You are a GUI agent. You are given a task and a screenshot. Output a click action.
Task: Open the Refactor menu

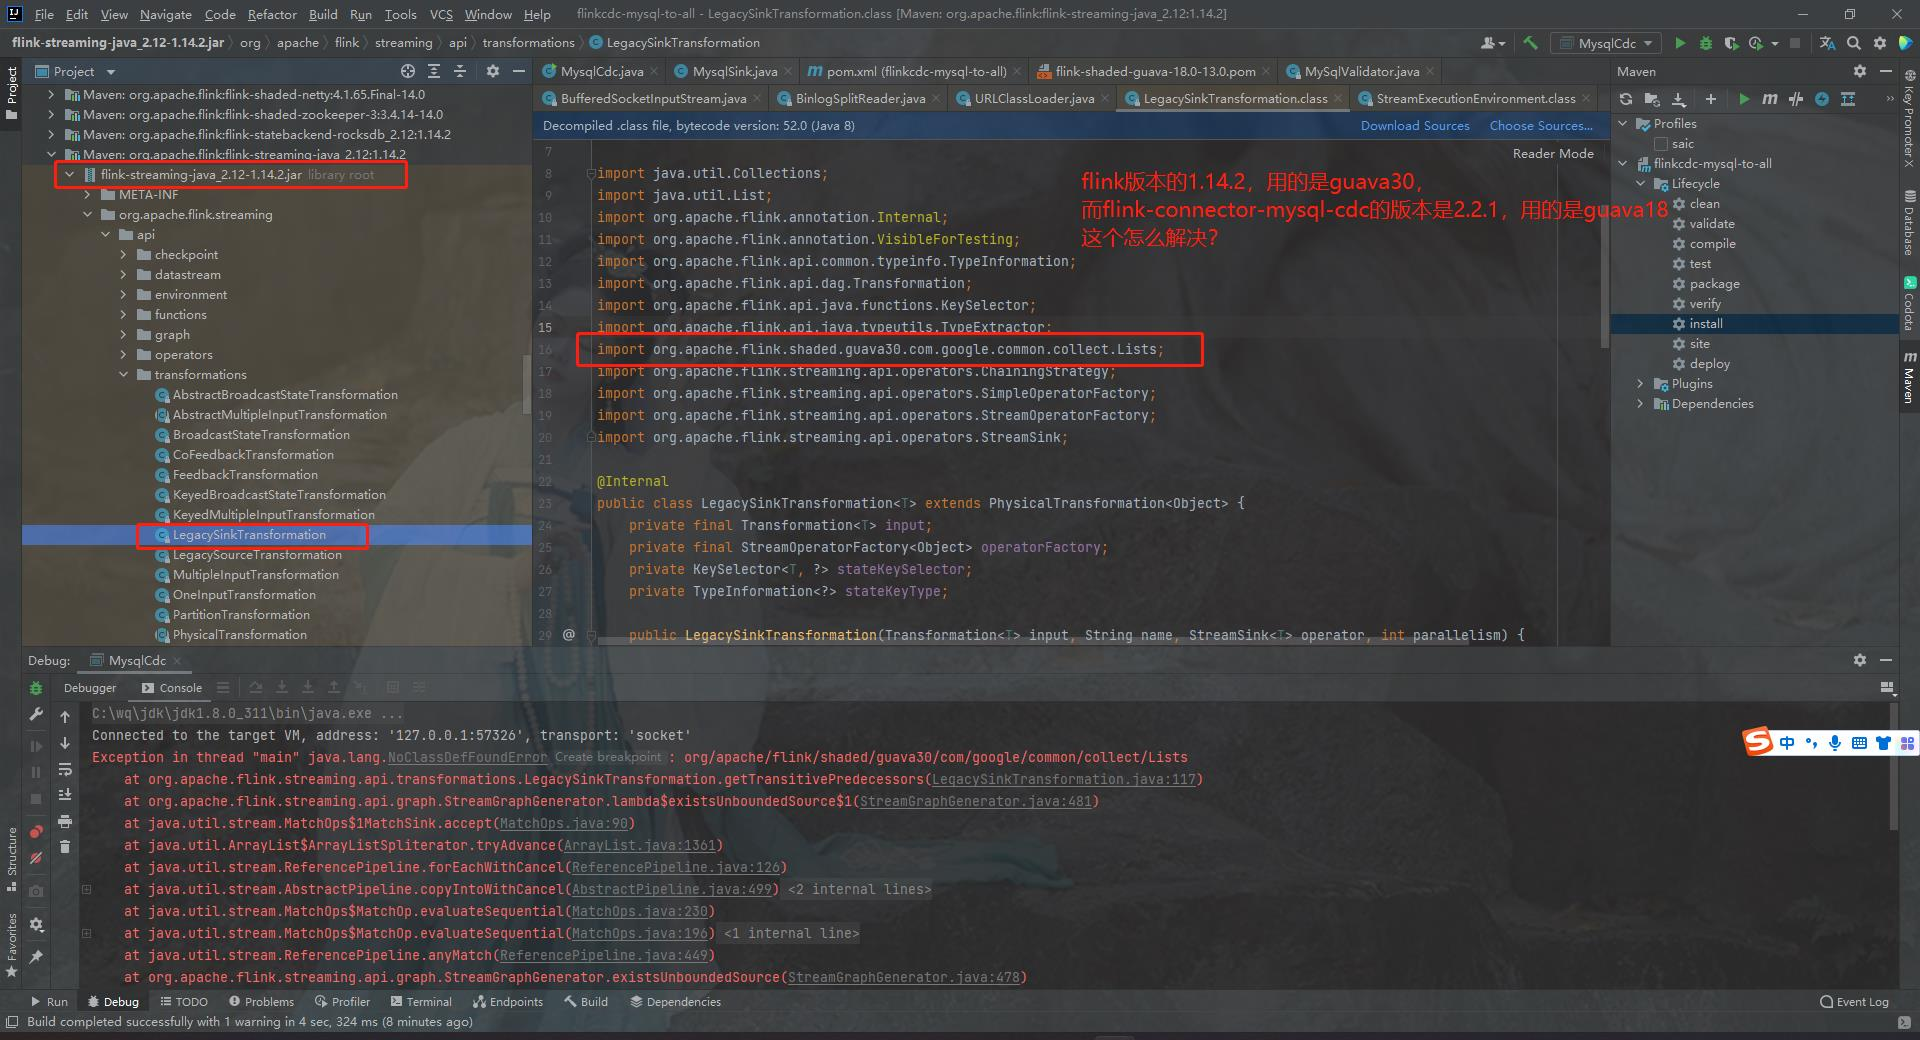tap(272, 14)
